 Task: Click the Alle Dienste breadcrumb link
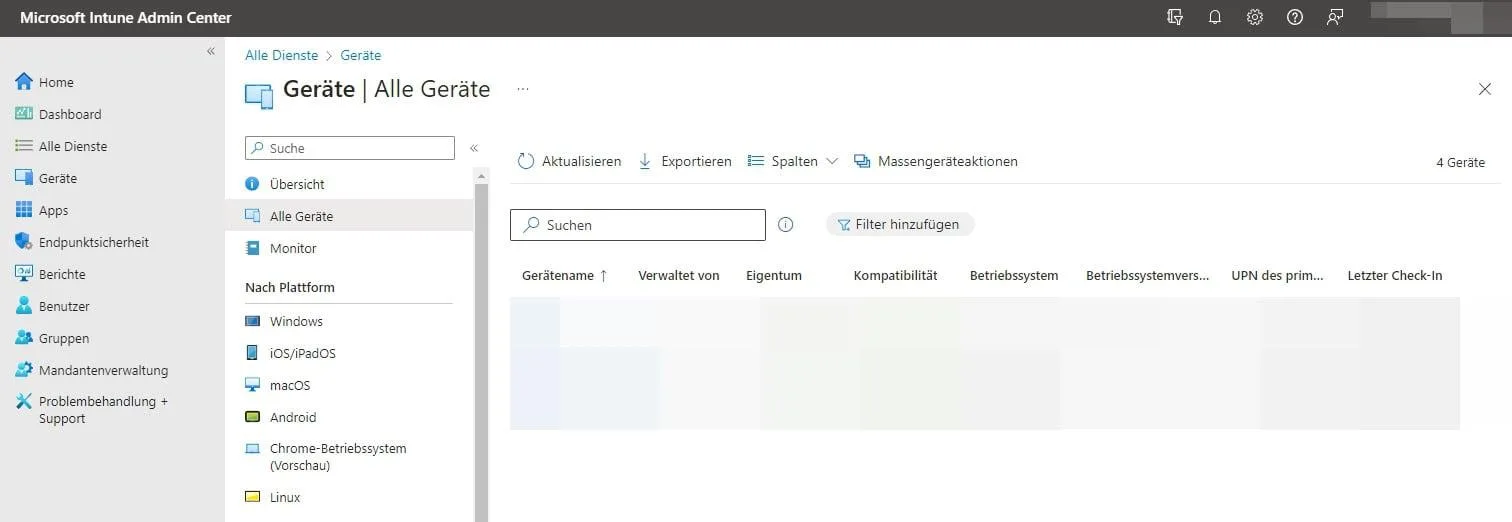click(x=281, y=55)
